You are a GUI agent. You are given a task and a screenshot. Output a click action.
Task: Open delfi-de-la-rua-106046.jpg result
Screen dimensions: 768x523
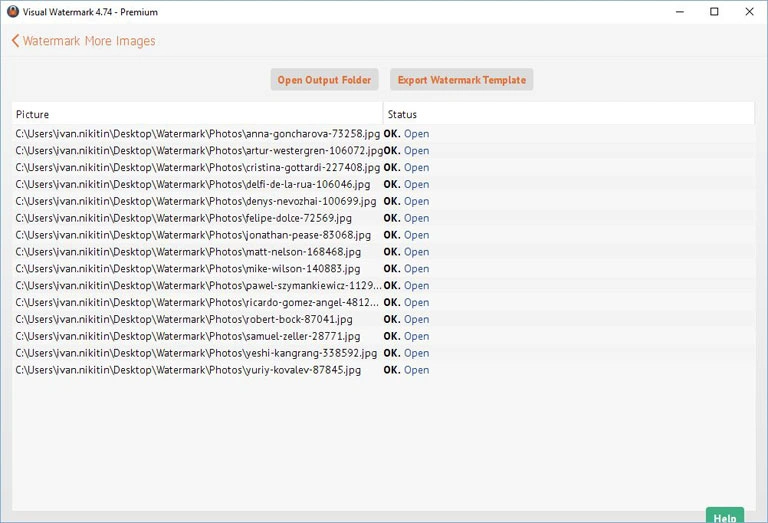coord(417,185)
